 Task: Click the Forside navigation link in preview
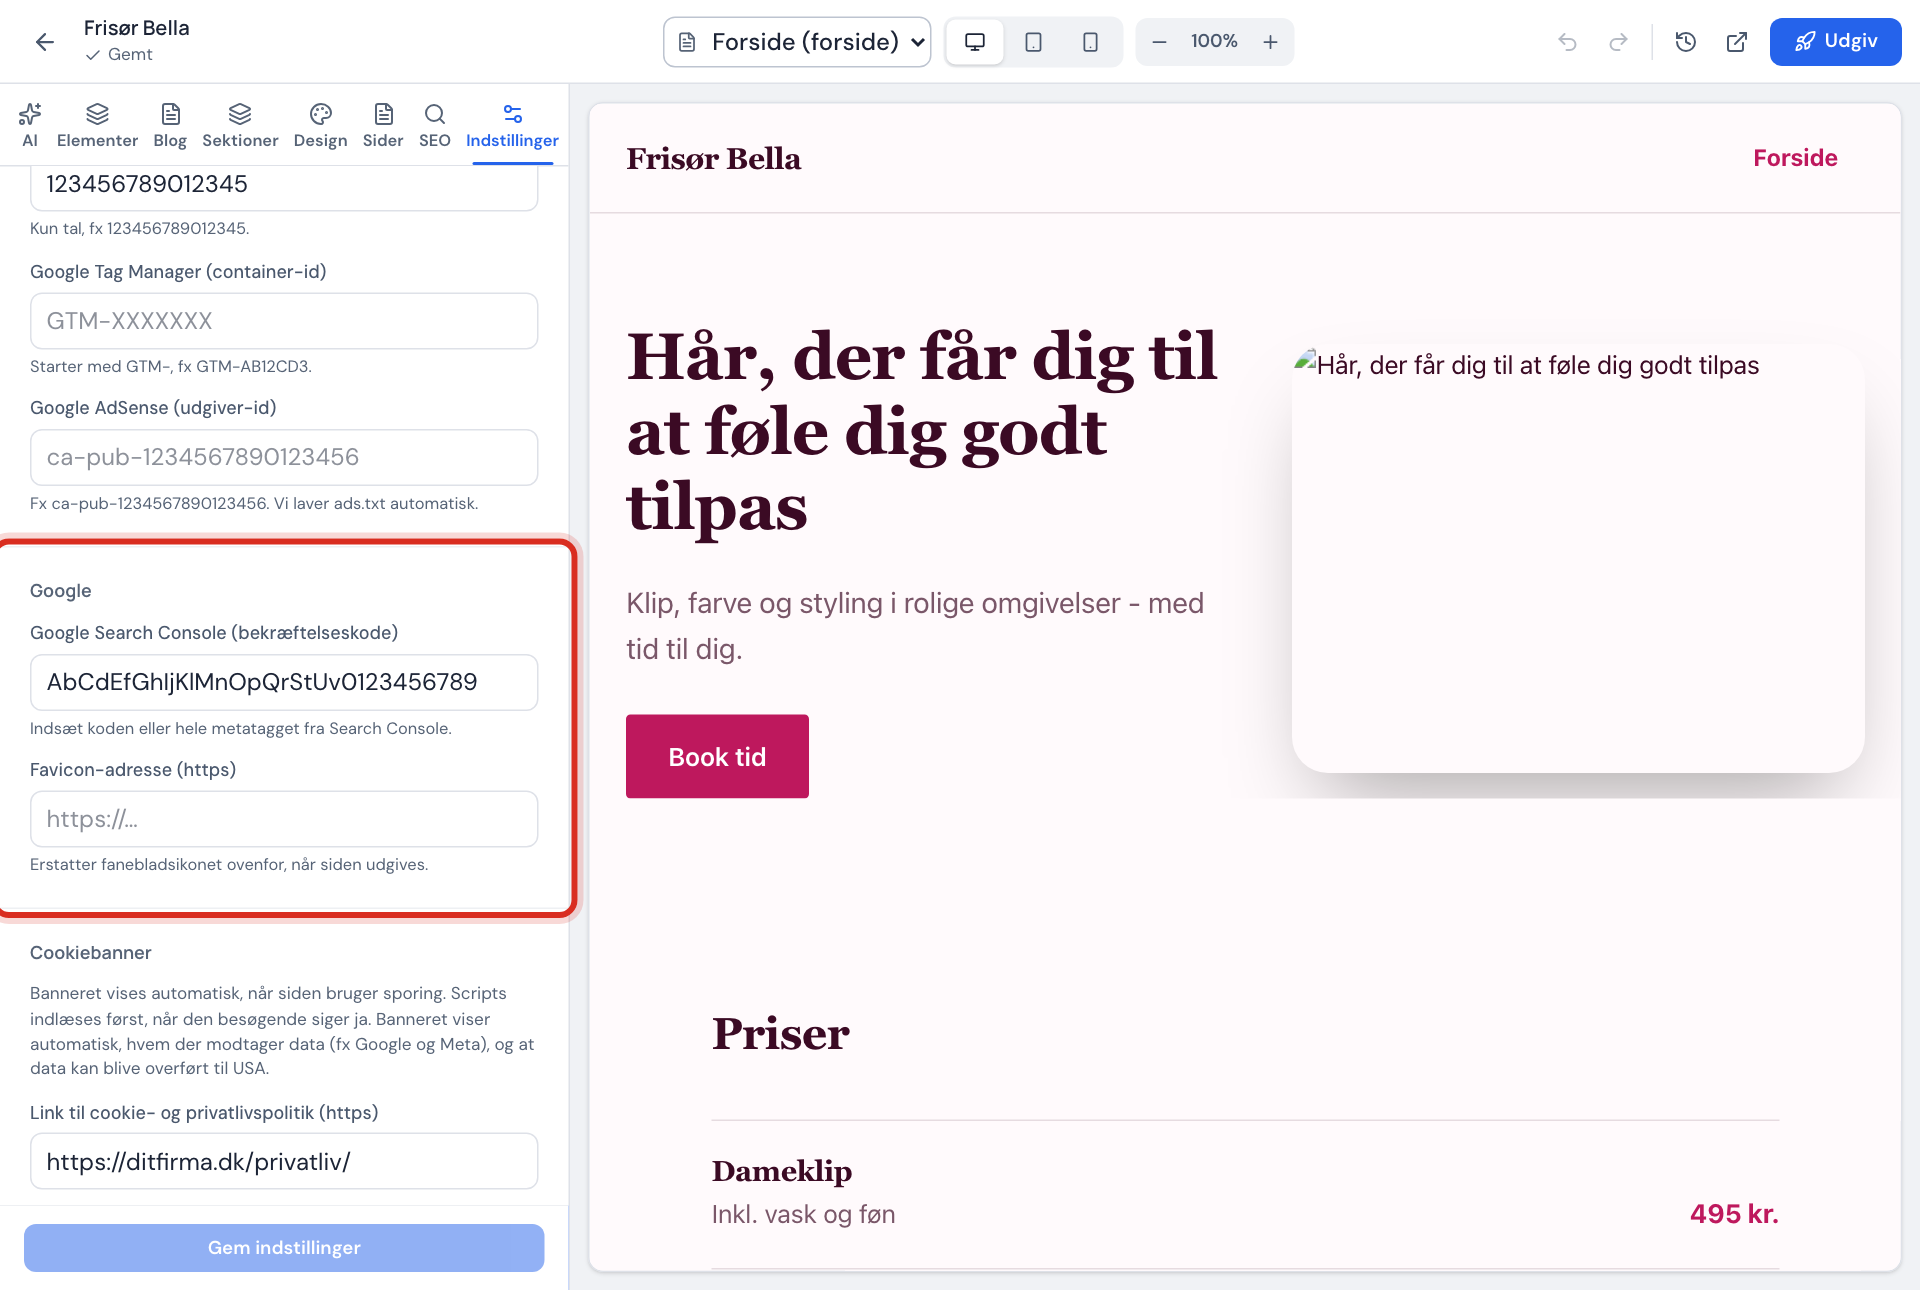pos(1795,158)
